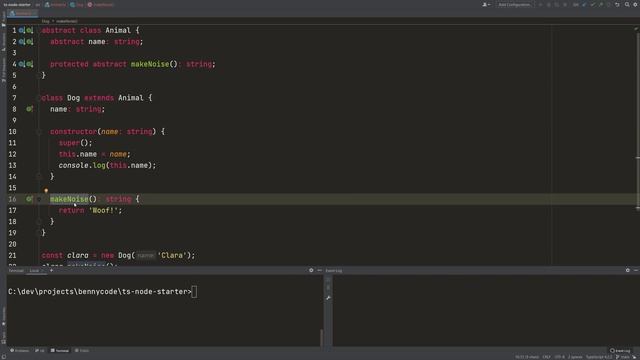Click the gutter marker icon on line 4
This screenshot has width=640, height=360.
(x=22, y=64)
